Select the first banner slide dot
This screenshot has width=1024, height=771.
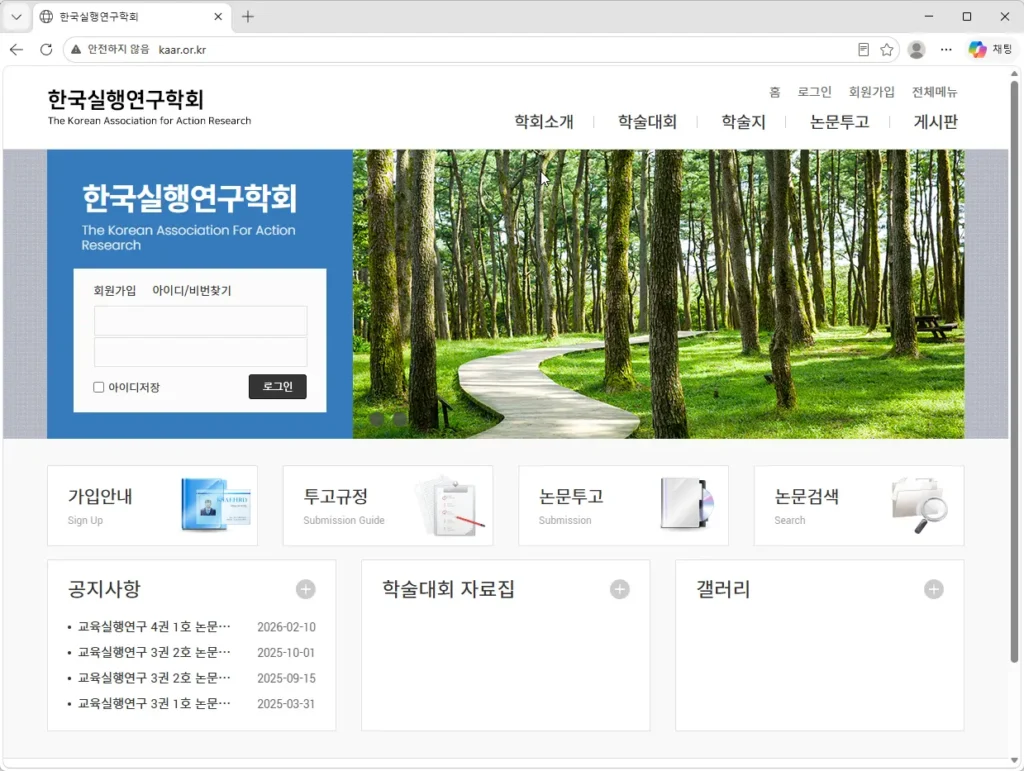(376, 419)
